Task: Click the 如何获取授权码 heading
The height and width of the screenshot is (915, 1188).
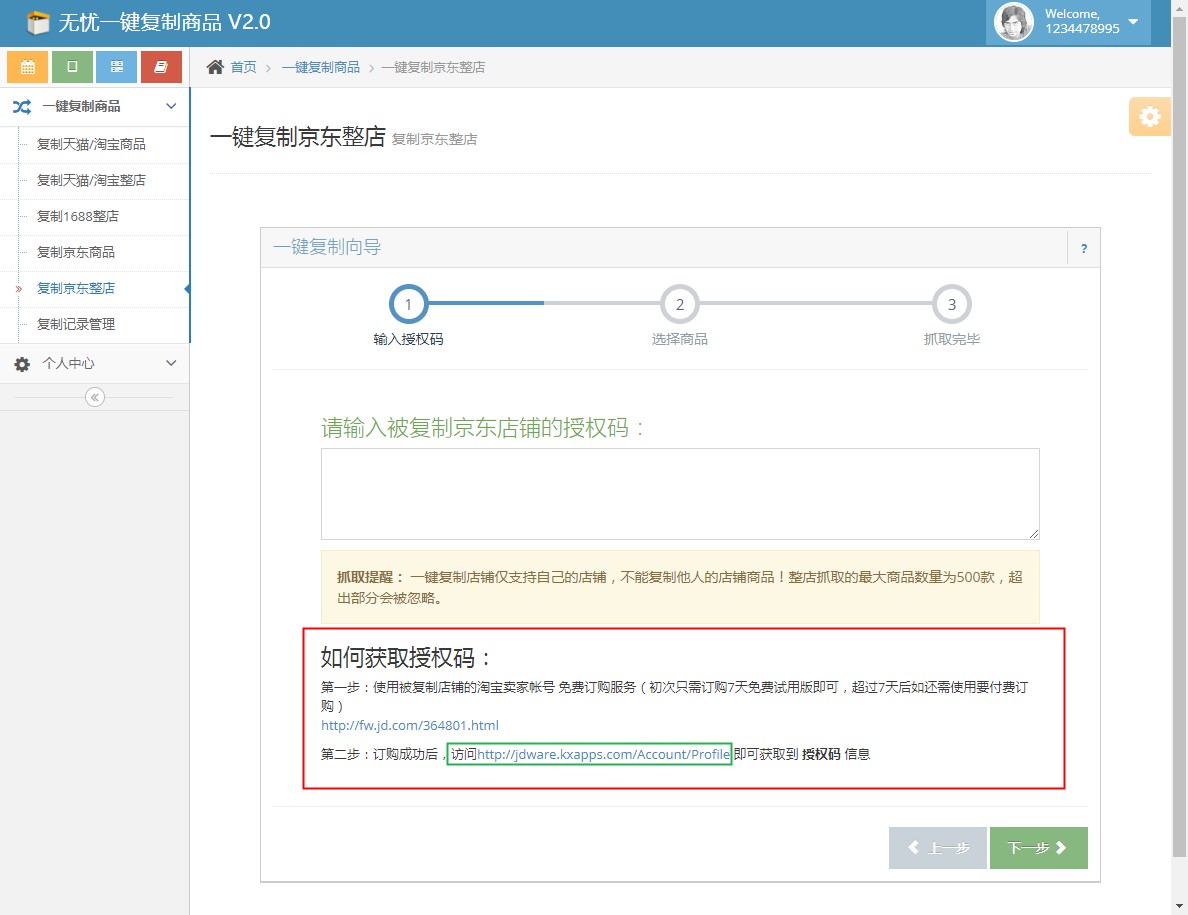Action: coord(405,657)
